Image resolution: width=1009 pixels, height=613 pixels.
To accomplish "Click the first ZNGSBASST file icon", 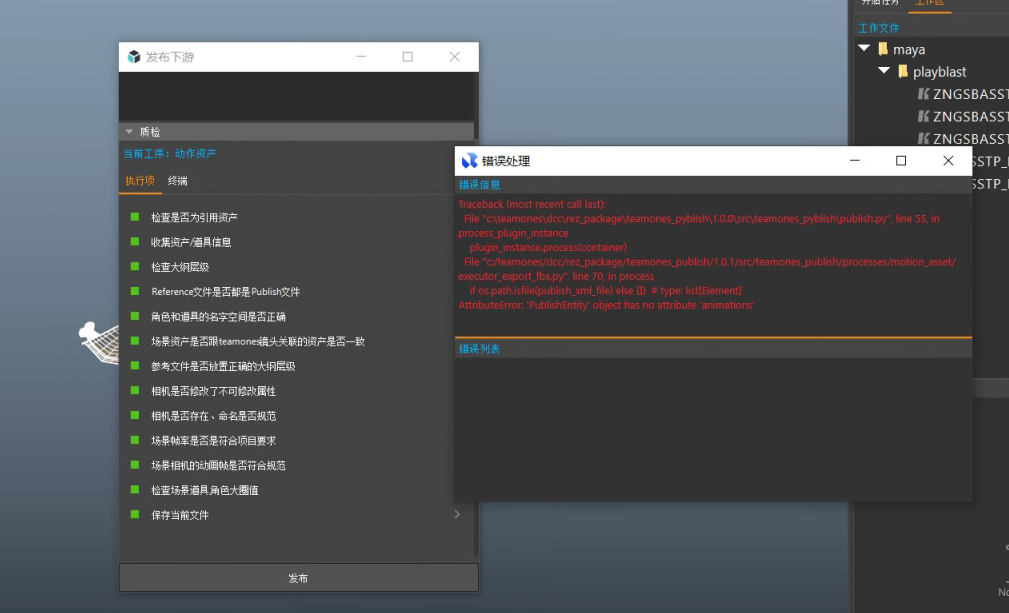I will tap(923, 94).
